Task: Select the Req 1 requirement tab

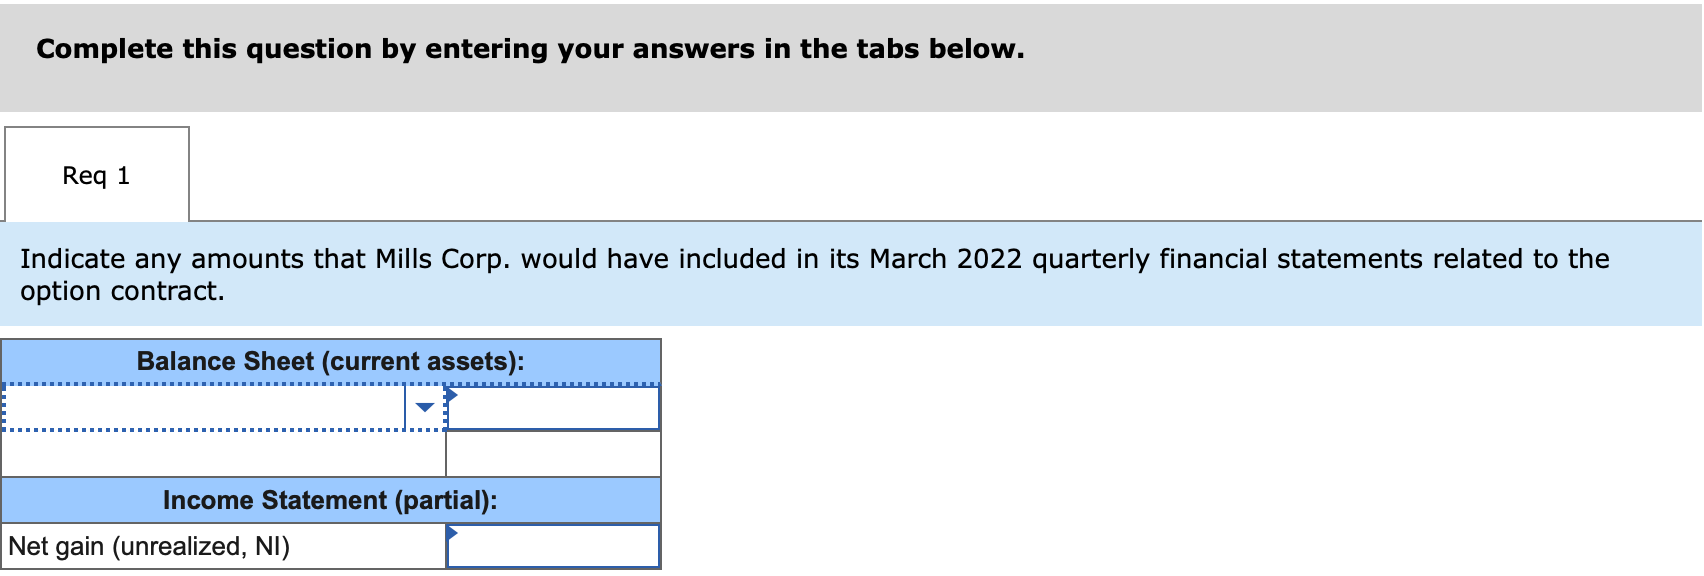Action: pos(96,174)
